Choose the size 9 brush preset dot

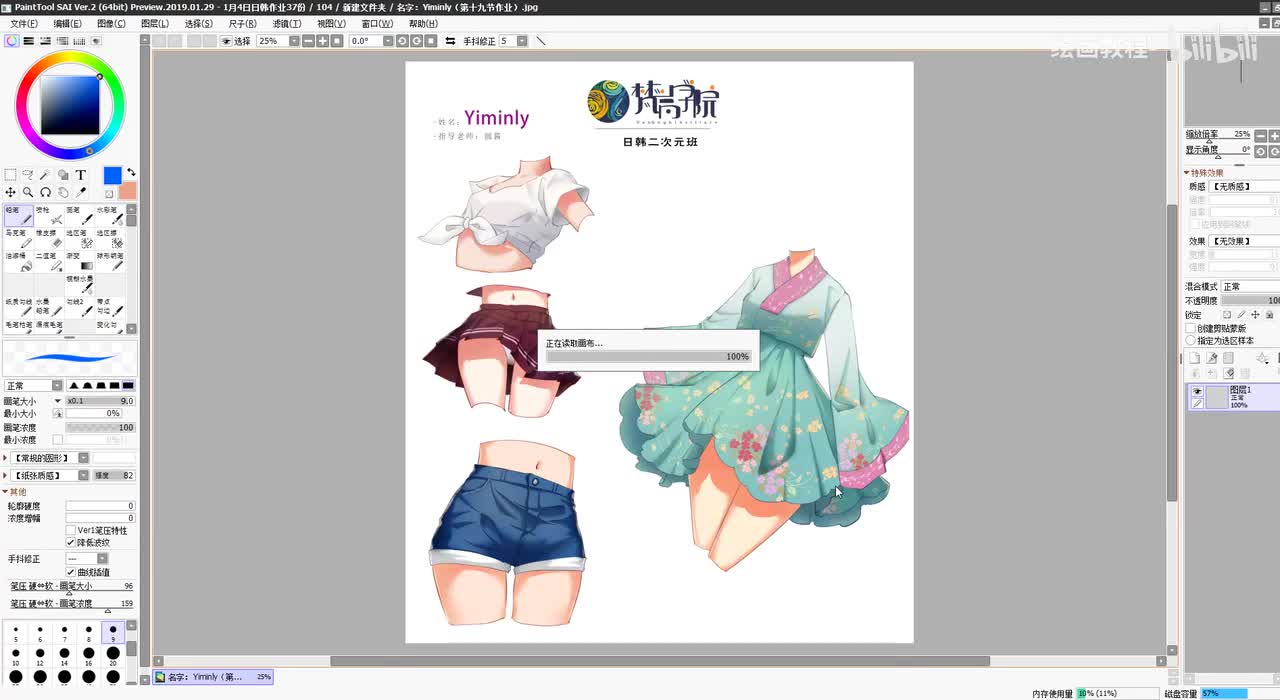click(x=113, y=634)
